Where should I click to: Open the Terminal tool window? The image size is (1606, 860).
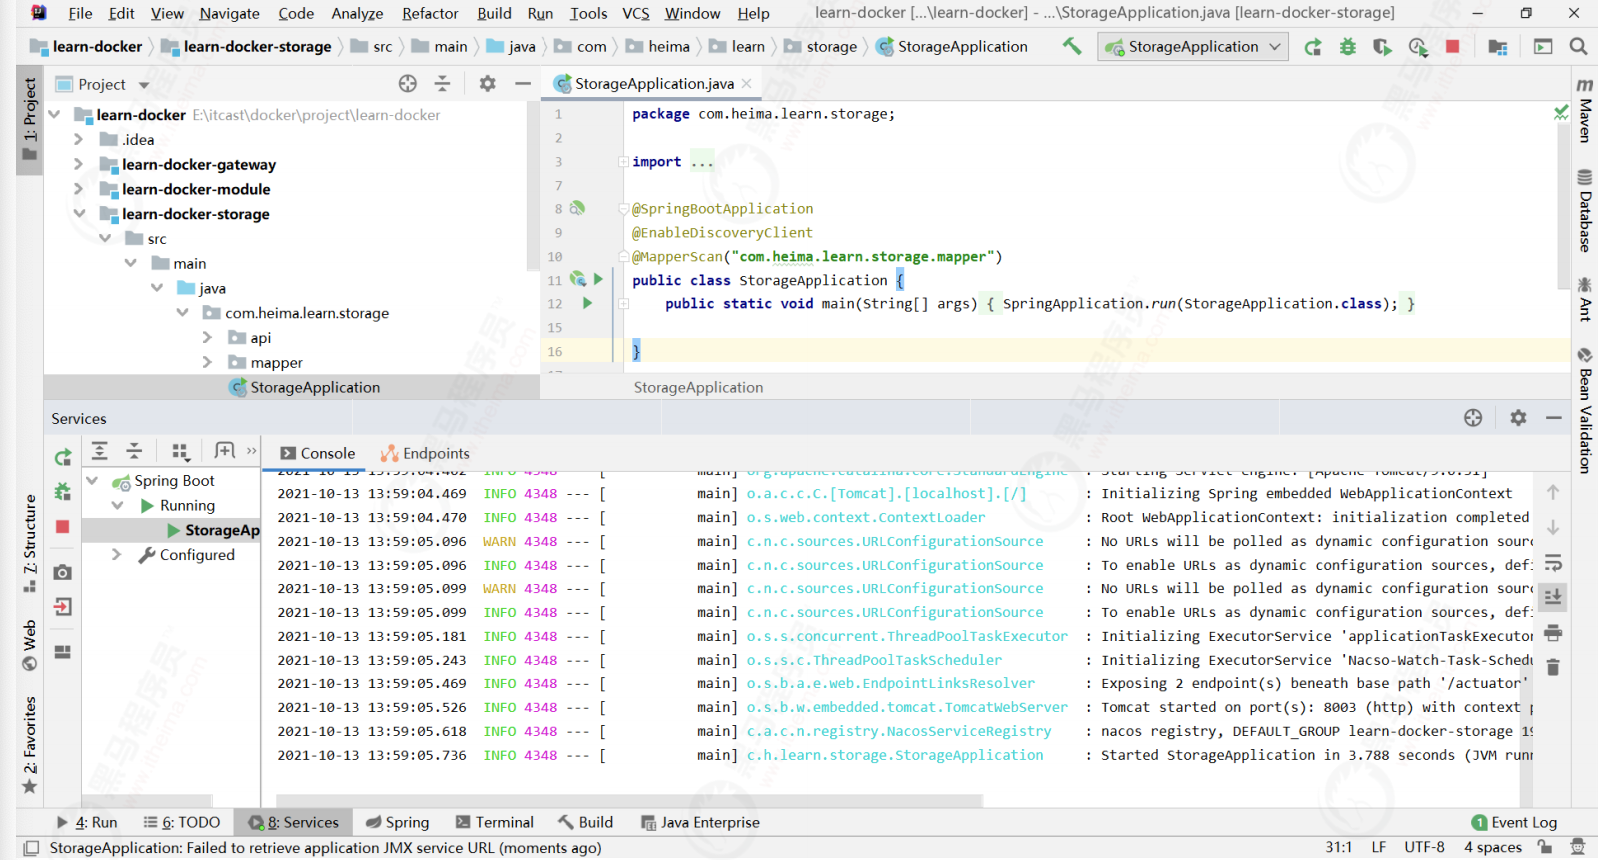495,822
